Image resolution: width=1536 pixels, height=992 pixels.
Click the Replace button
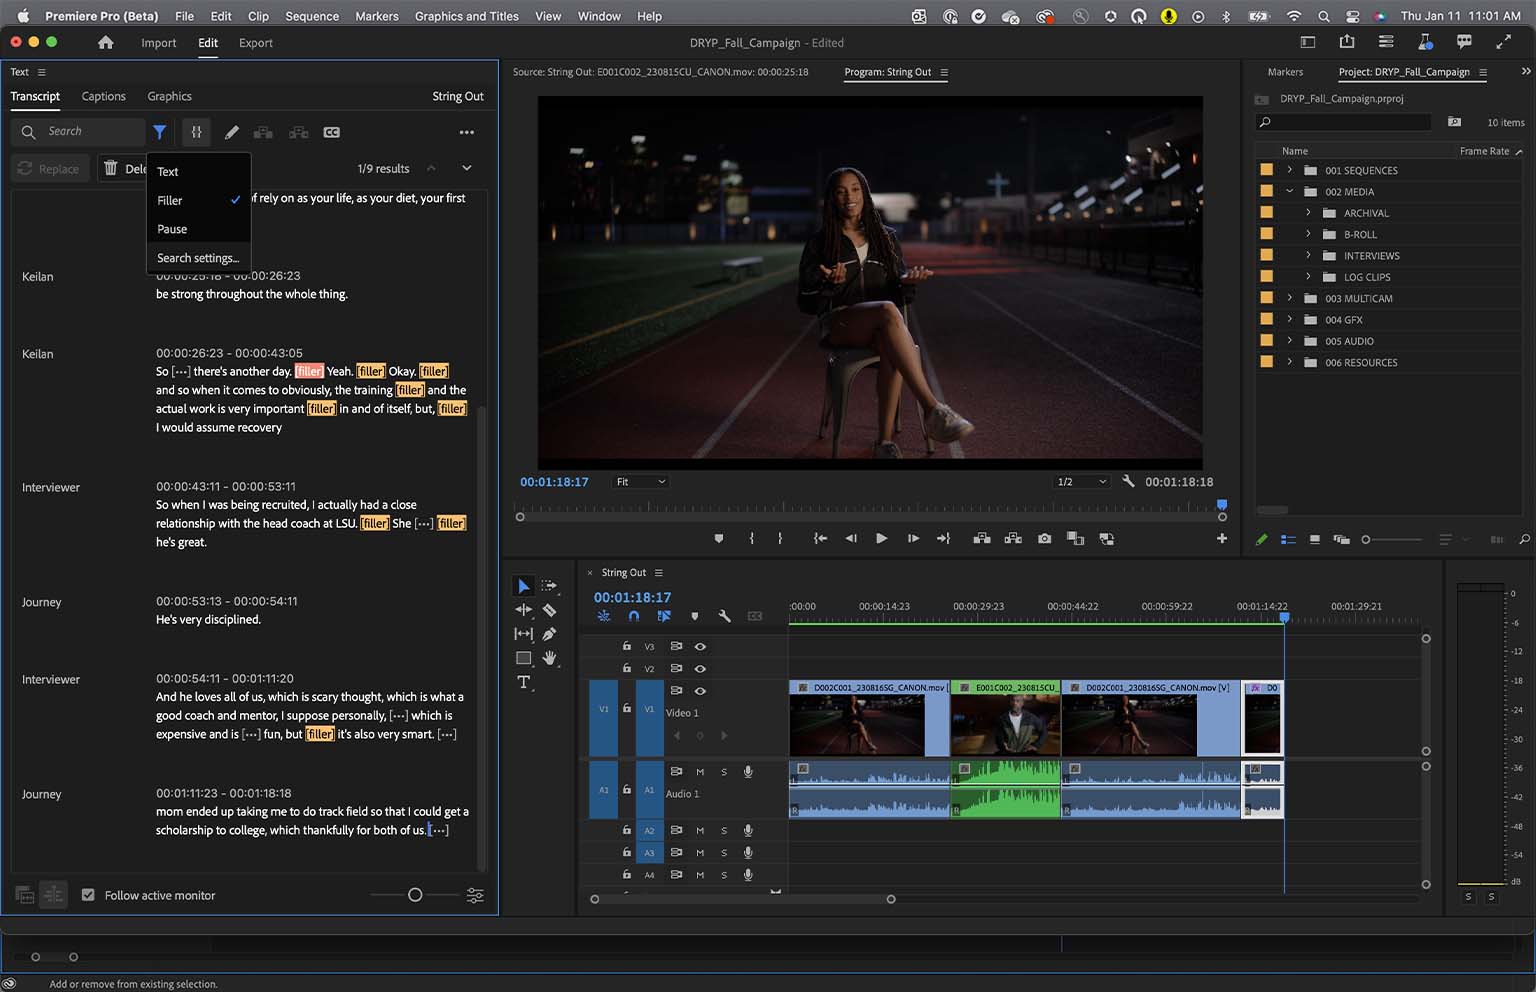(x=49, y=168)
